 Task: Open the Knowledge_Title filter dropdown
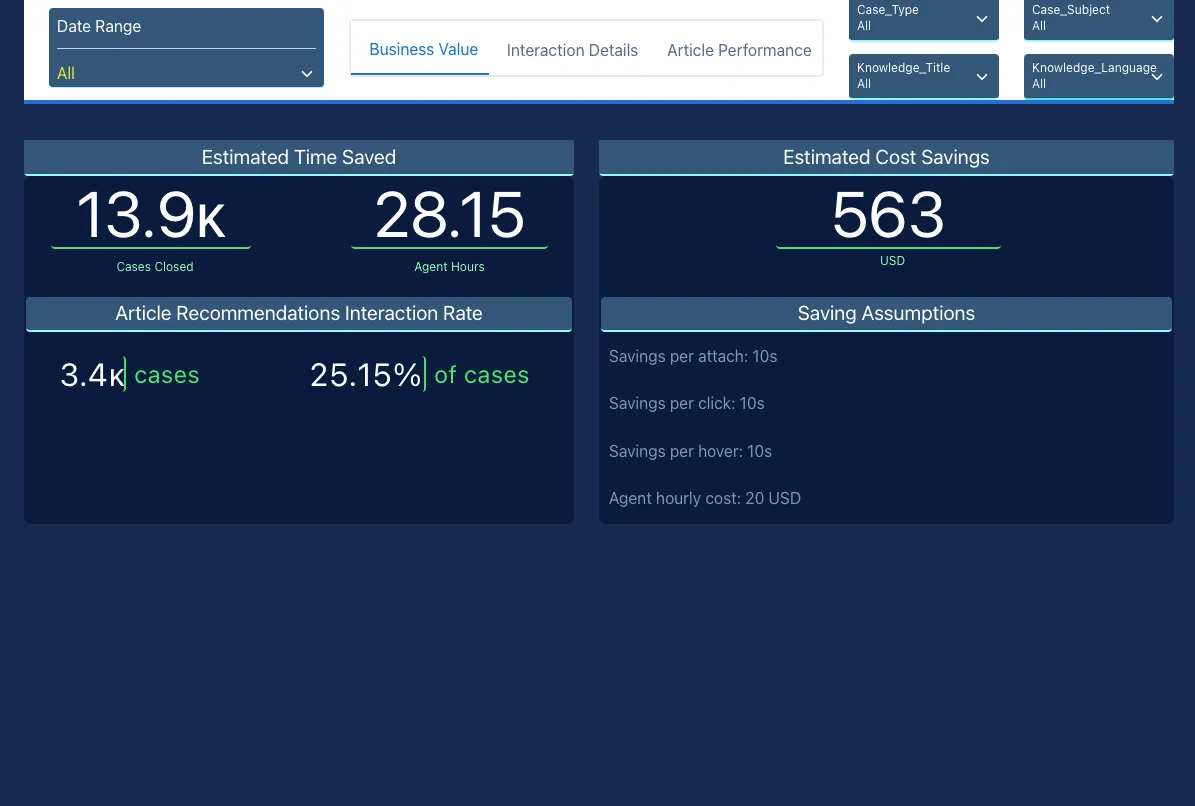pyautogui.click(x=924, y=75)
